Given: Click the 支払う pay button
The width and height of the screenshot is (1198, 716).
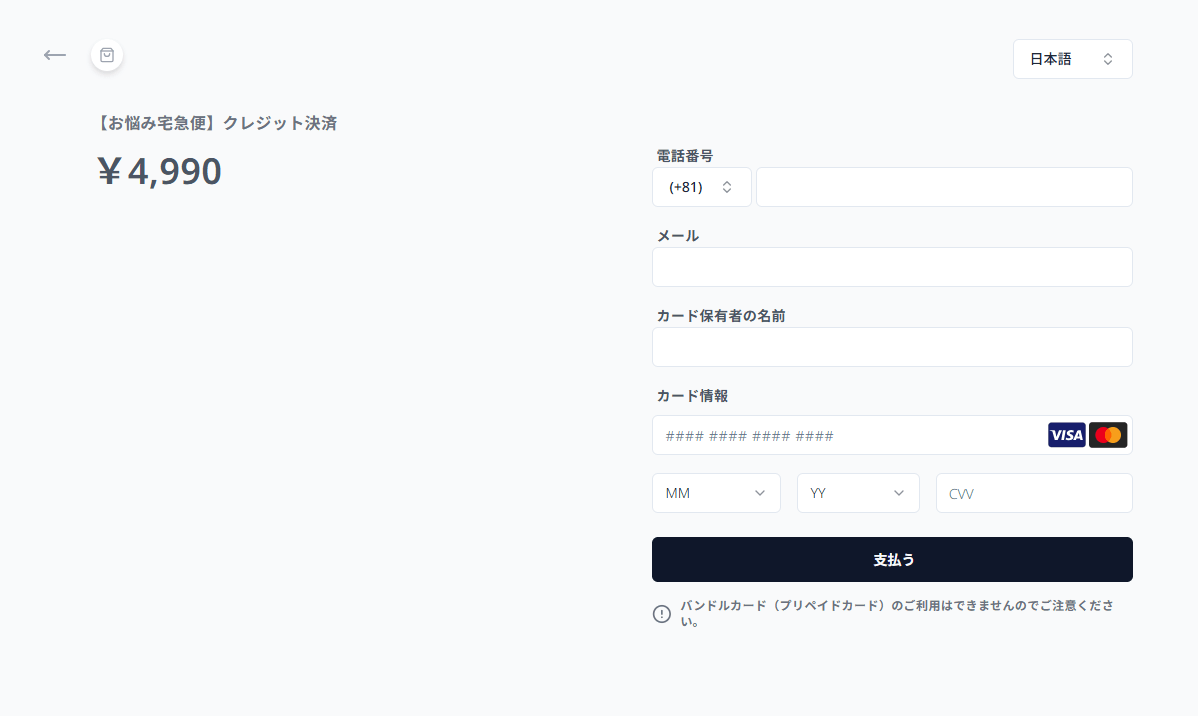Looking at the screenshot, I should [x=892, y=559].
